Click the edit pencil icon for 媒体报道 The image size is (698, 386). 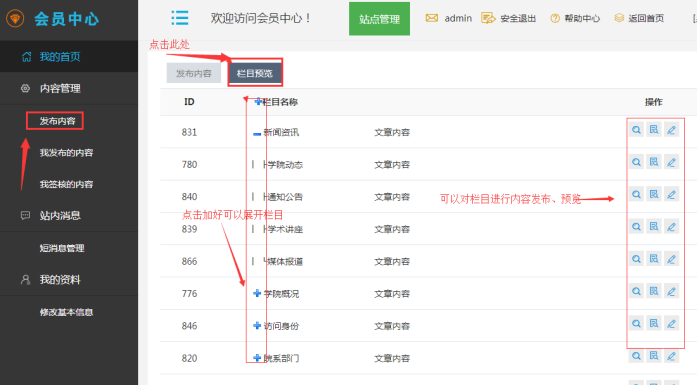coord(671,259)
